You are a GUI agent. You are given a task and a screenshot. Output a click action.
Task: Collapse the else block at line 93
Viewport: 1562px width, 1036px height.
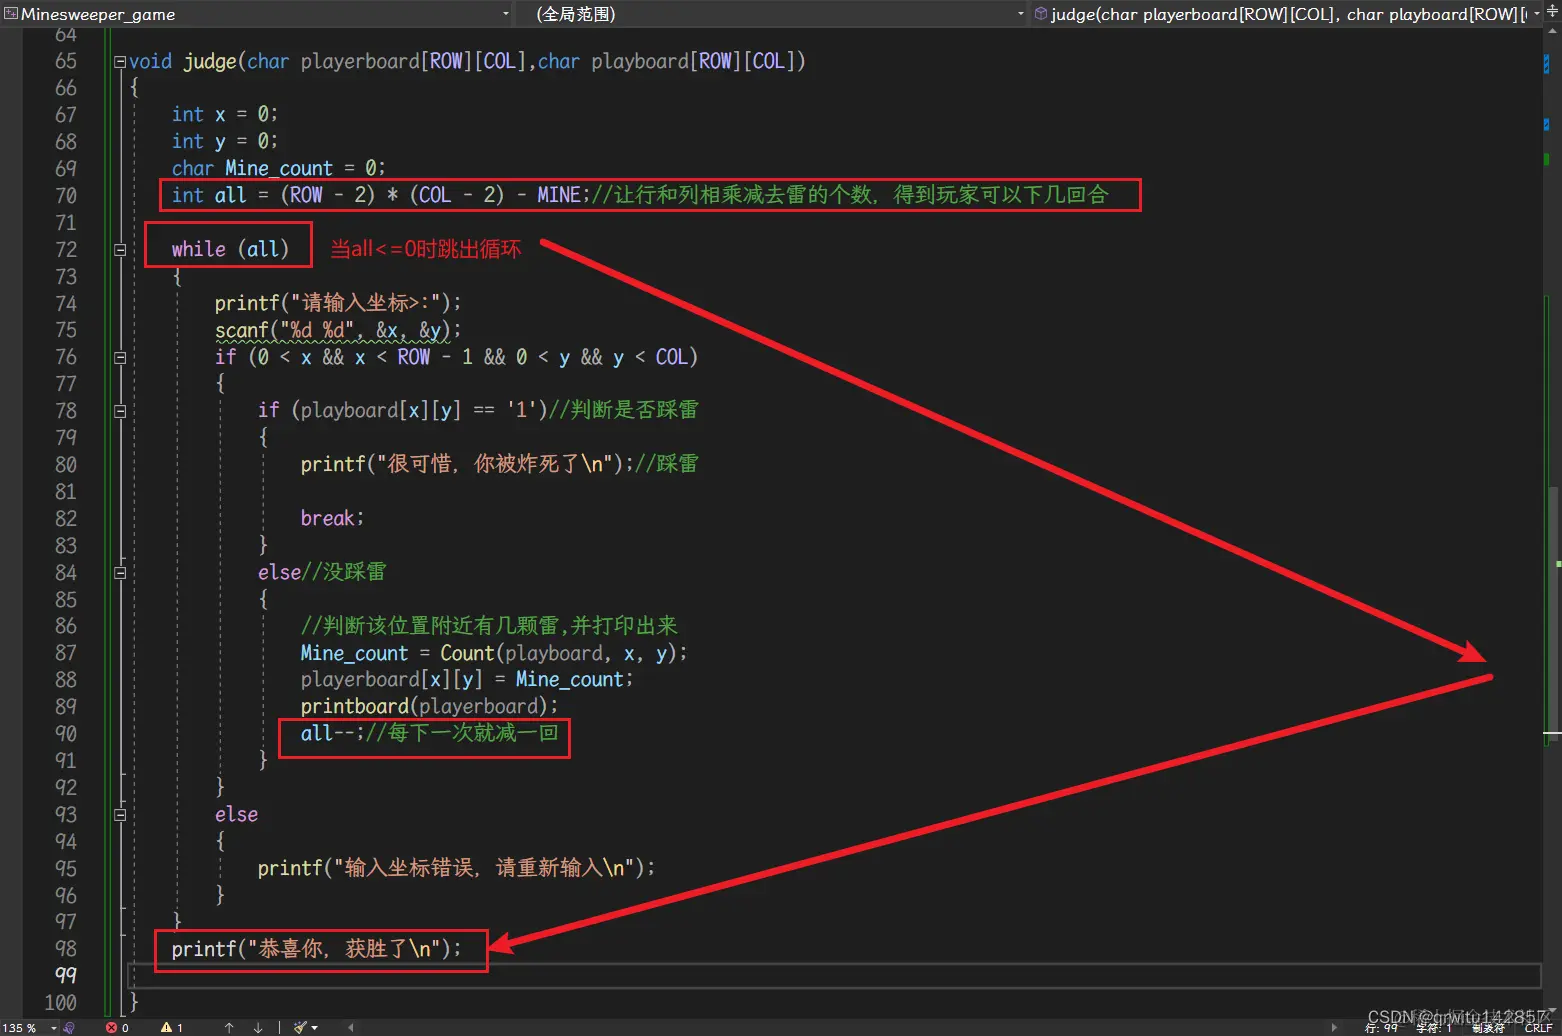(x=120, y=815)
